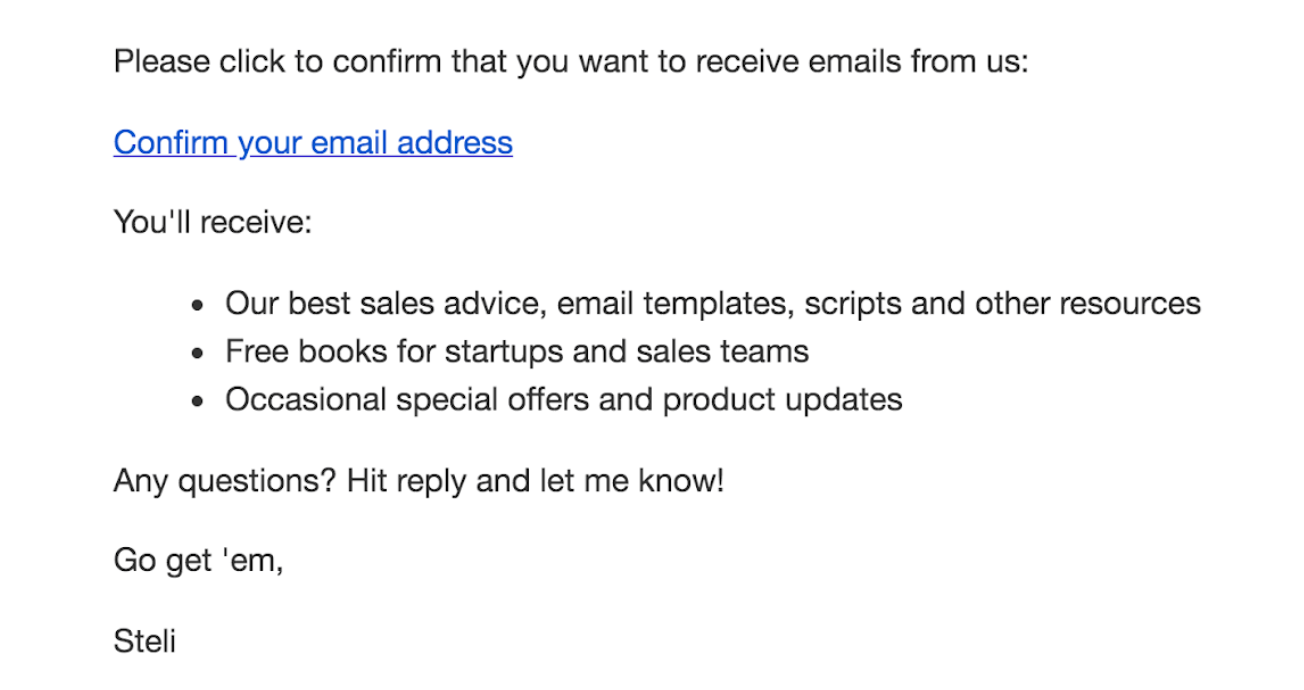Image resolution: width=1304 pixels, height=690 pixels.
Task: Click the 'Hit reply and let me know!' text
Action: pyautogui.click(x=535, y=481)
